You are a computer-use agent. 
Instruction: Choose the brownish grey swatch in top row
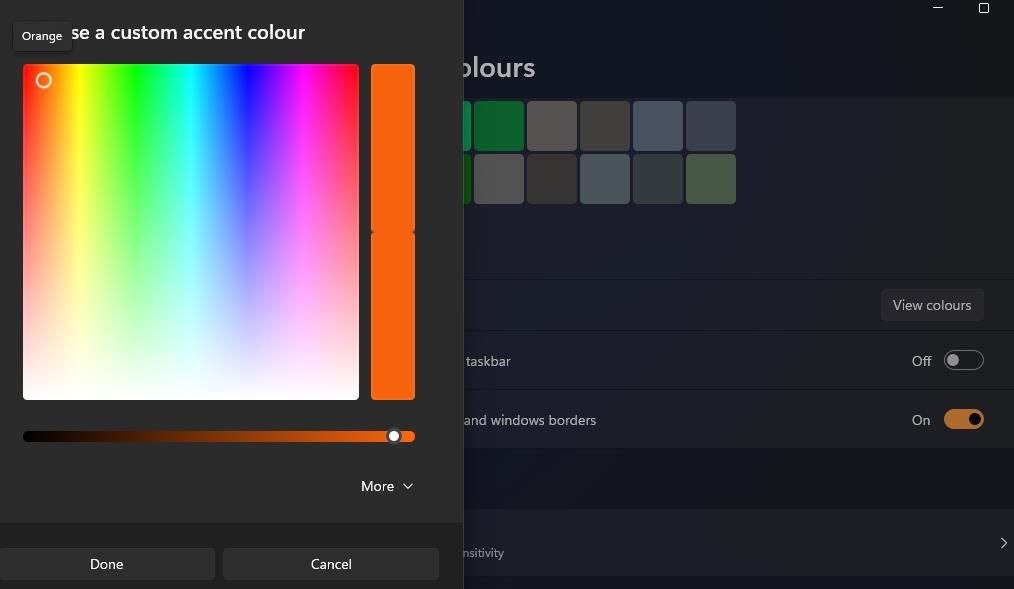552,125
